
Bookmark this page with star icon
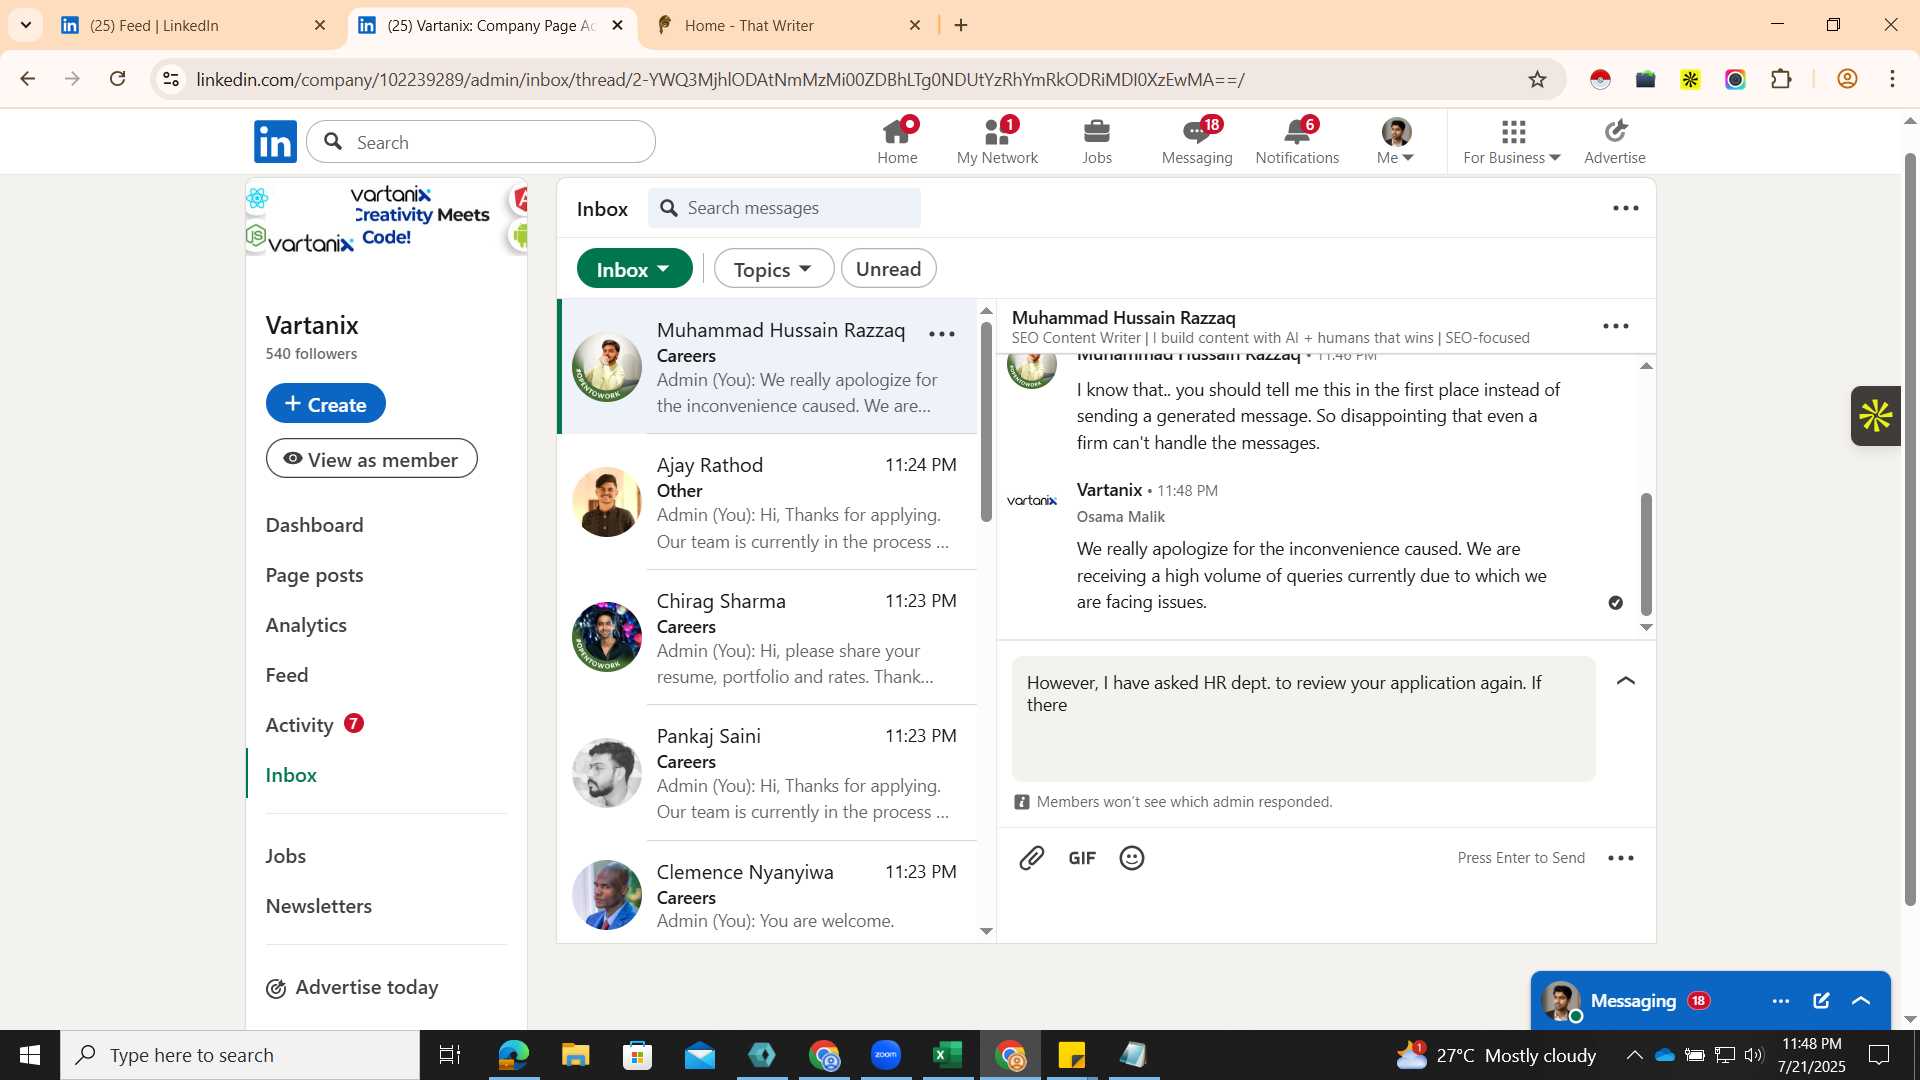(1538, 79)
